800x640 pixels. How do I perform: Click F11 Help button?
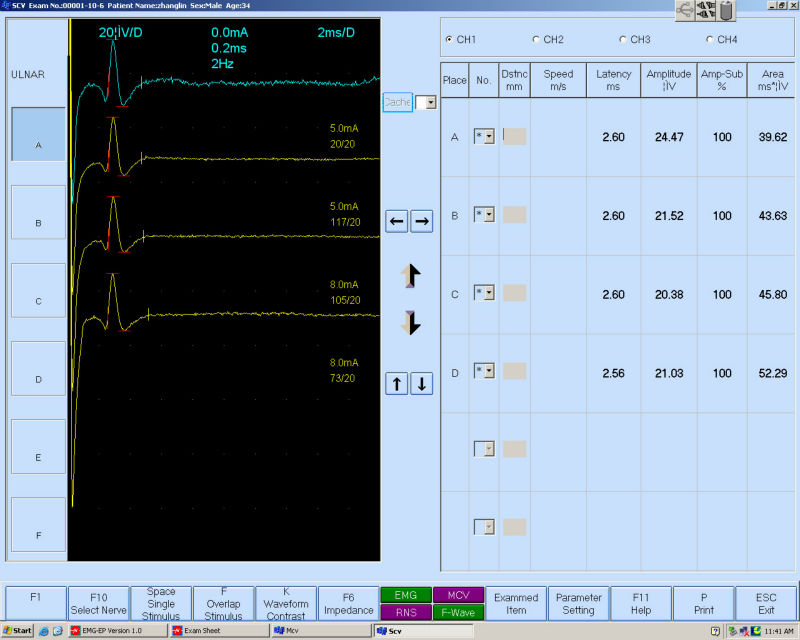click(641, 603)
